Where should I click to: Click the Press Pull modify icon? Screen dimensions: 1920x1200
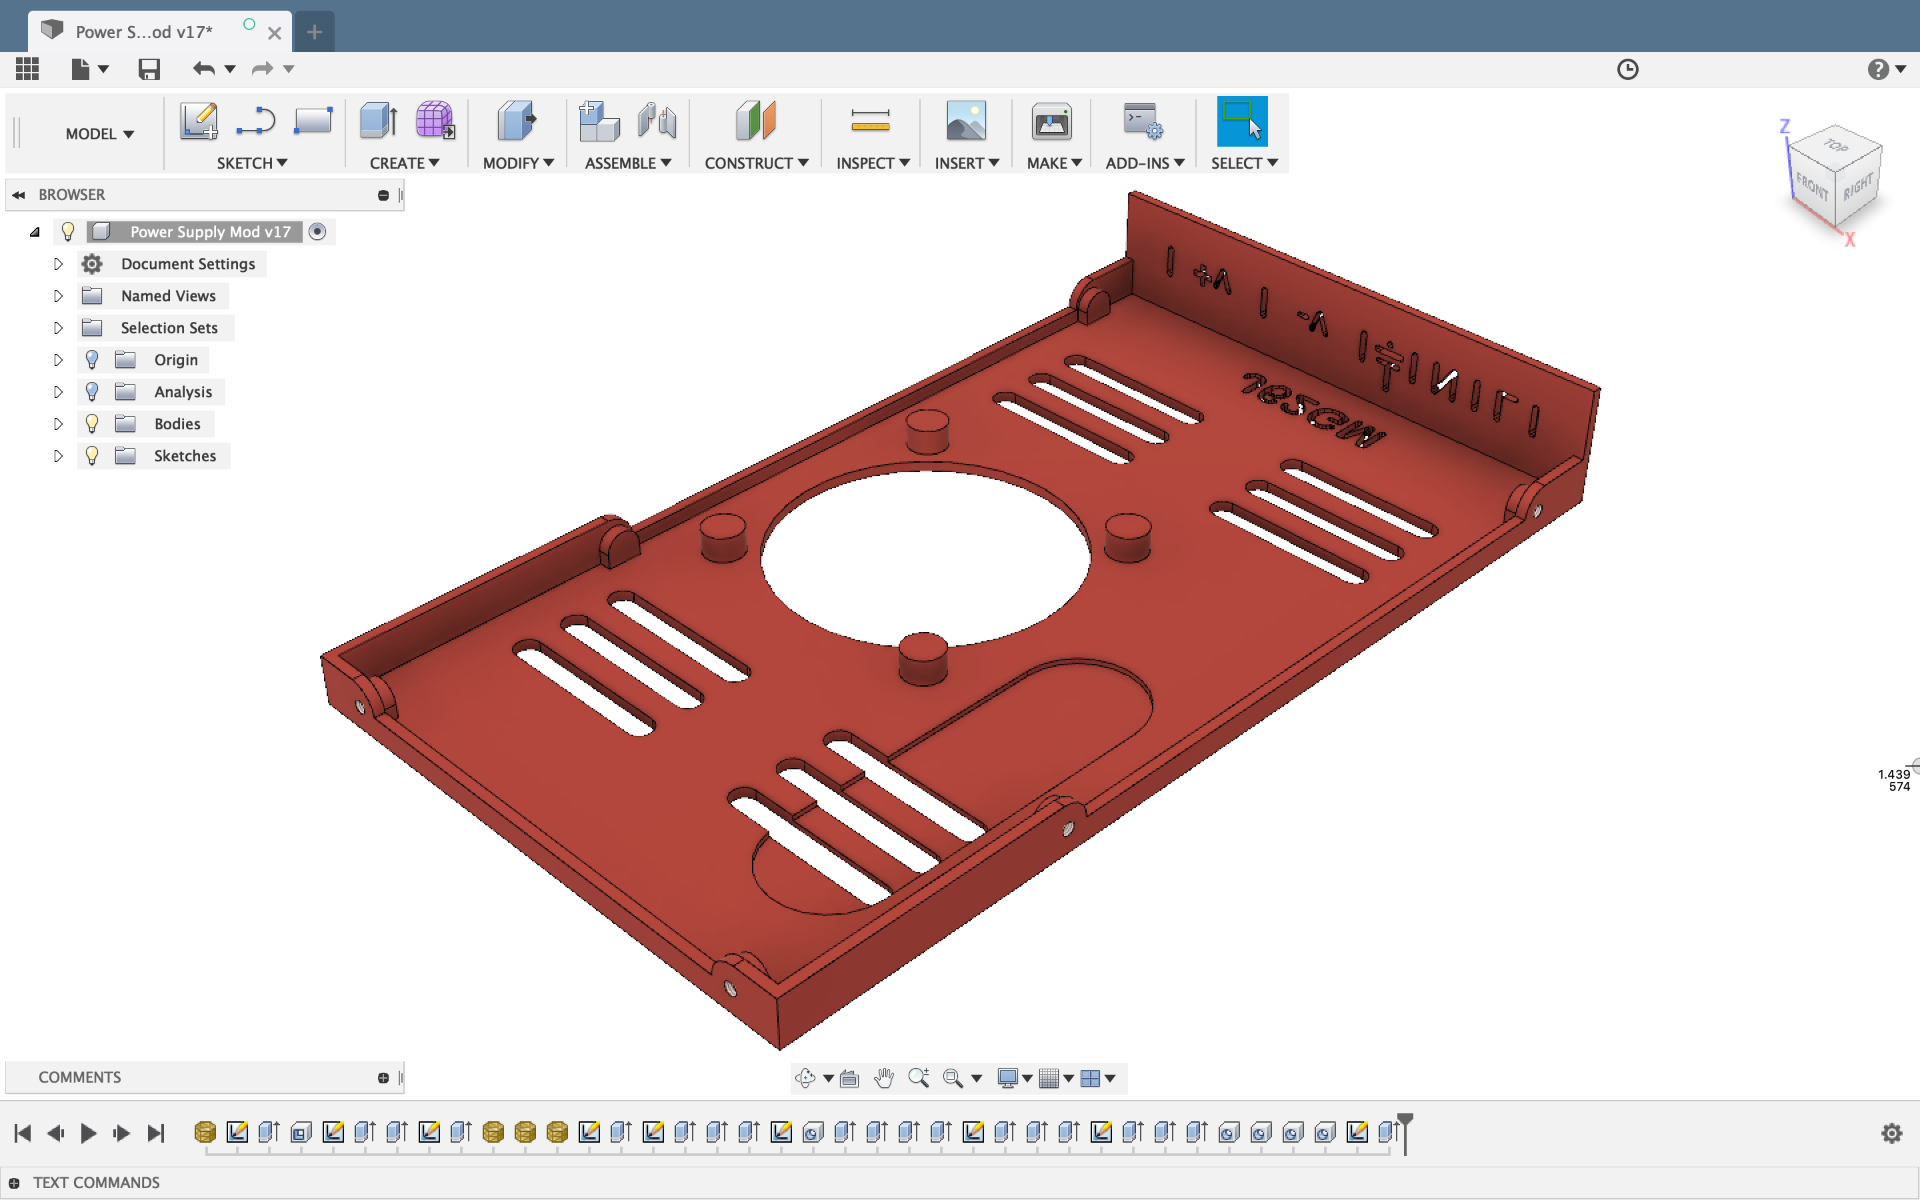516,122
